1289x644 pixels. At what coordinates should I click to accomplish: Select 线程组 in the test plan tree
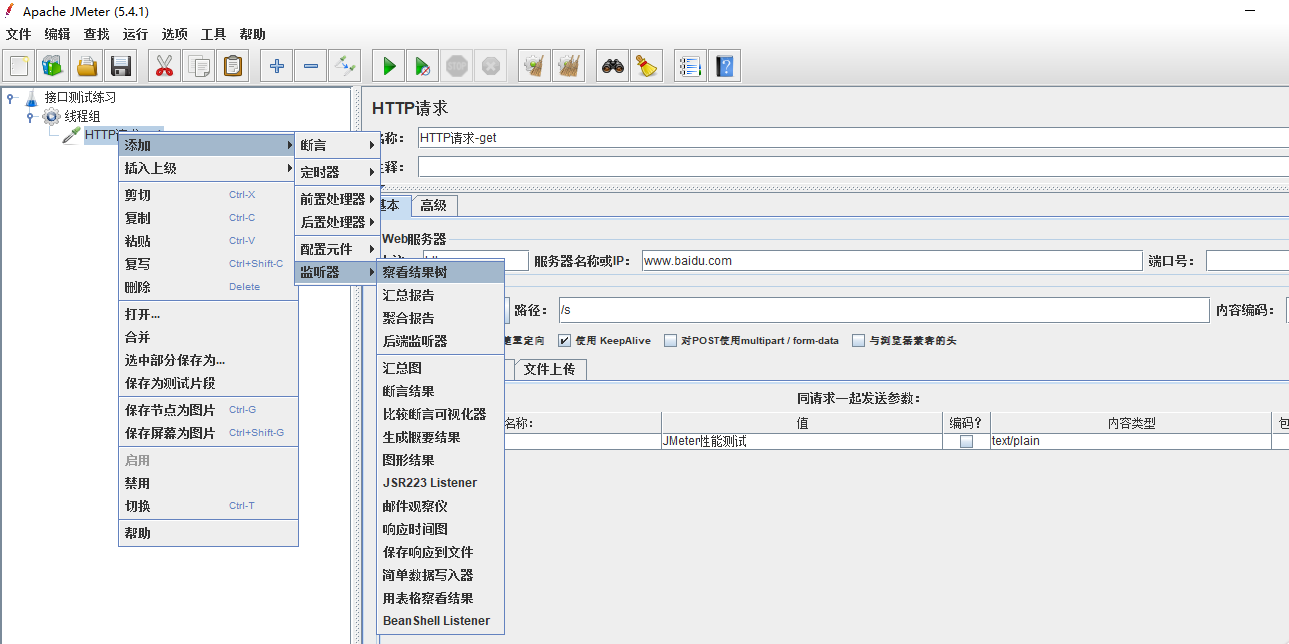click(x=83, y=116)
